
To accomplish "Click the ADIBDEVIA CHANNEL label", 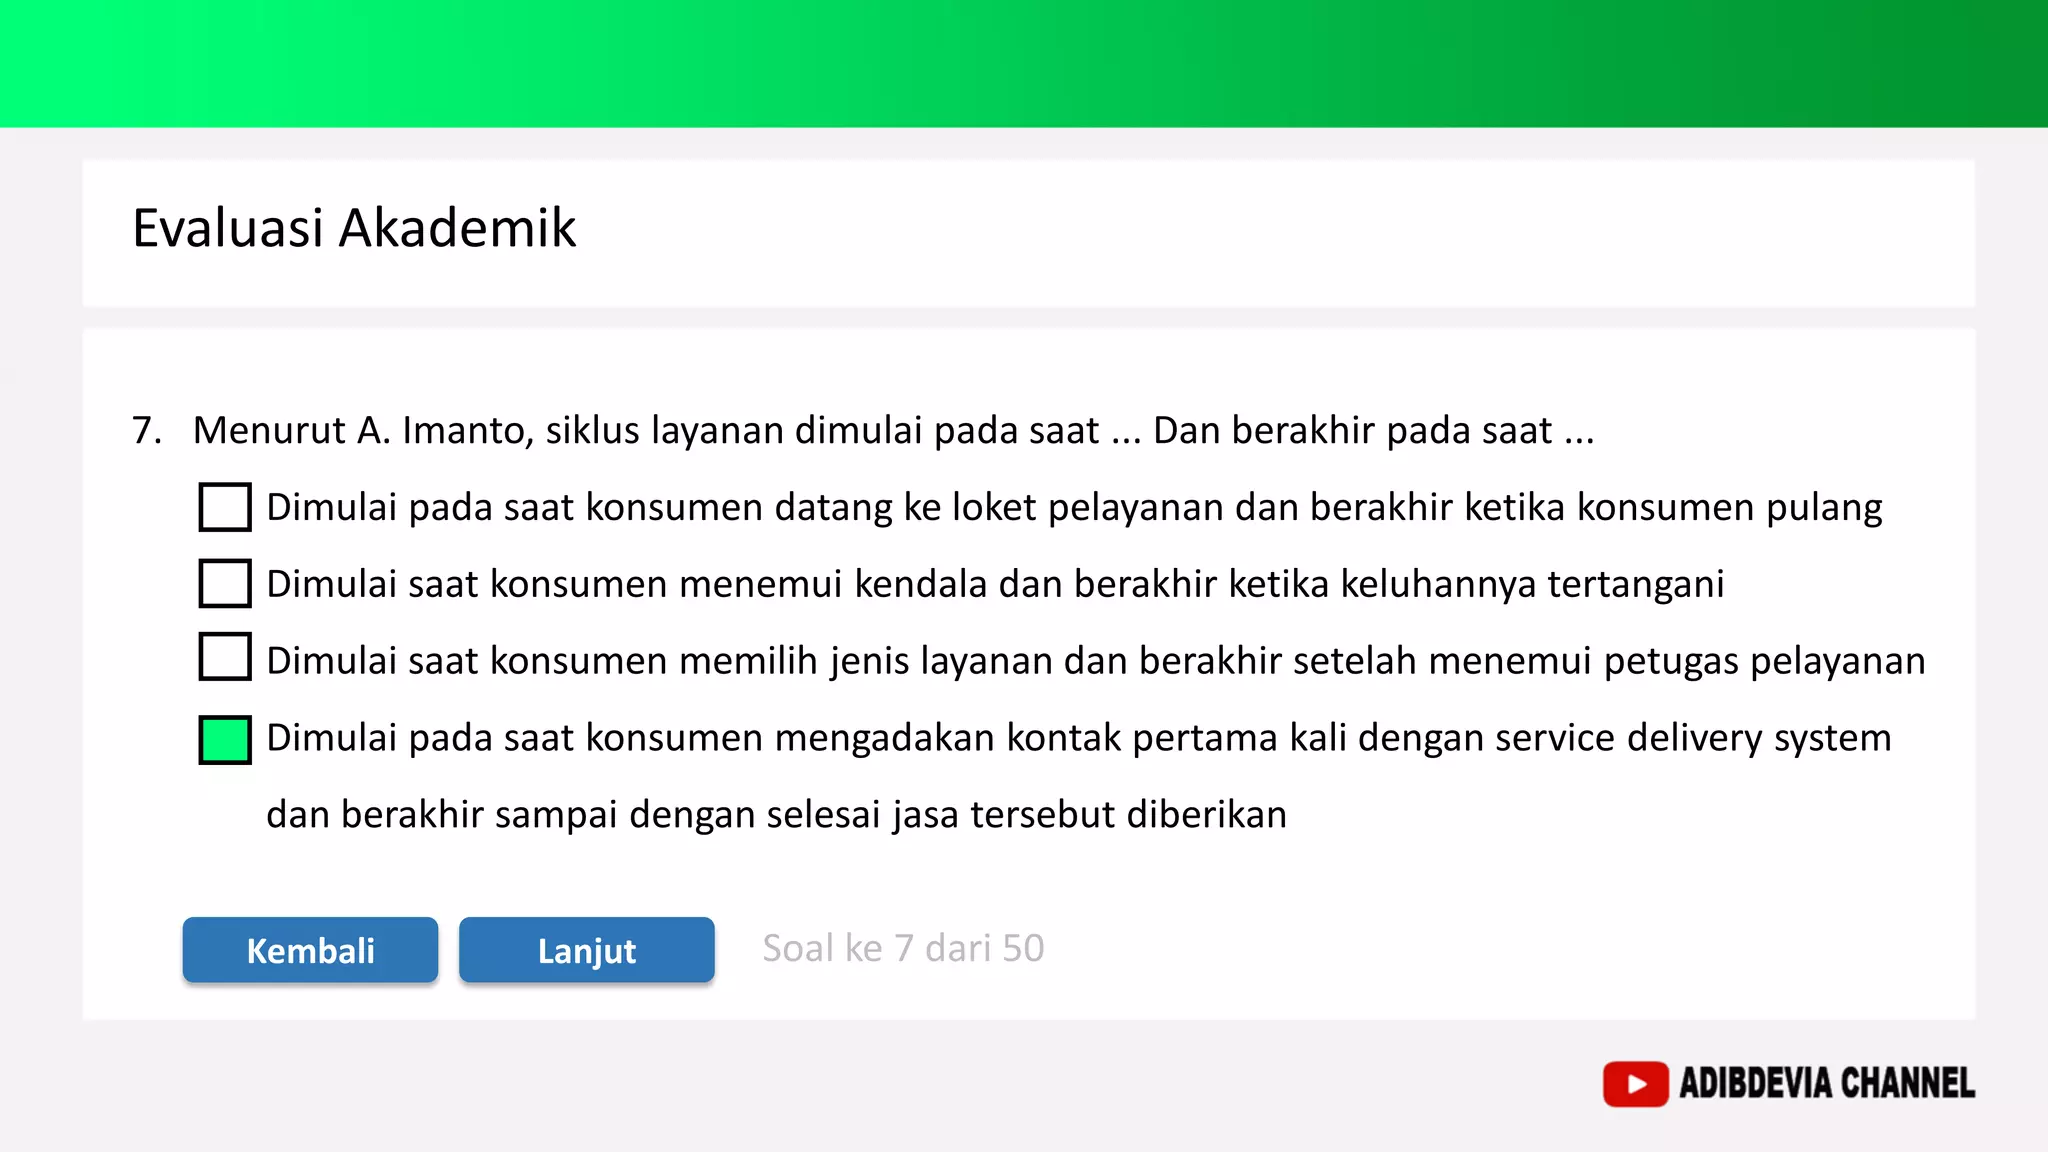I will 1826,1084.
